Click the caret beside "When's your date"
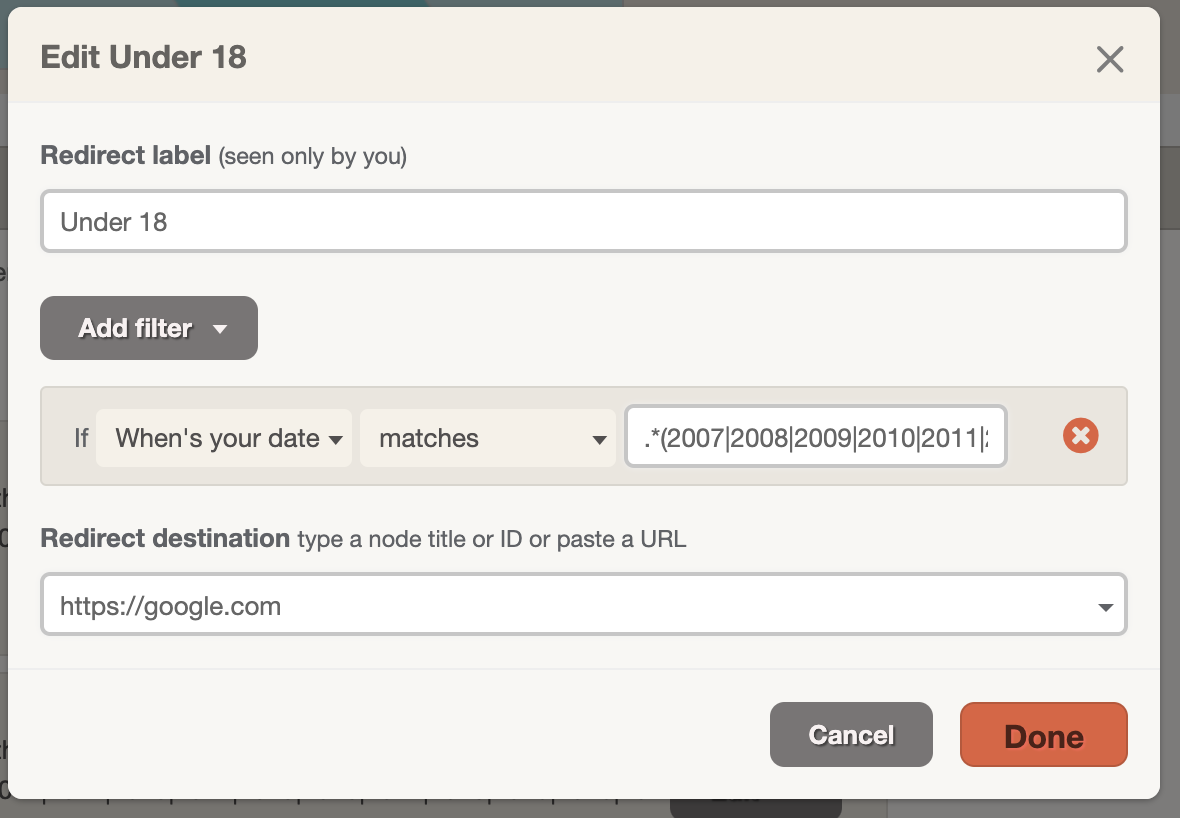1180x818 pixels. click(x=336, y=439)
